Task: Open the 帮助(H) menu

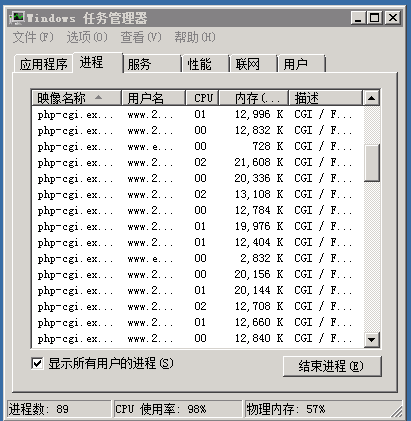Action: [x=195, y=37]
